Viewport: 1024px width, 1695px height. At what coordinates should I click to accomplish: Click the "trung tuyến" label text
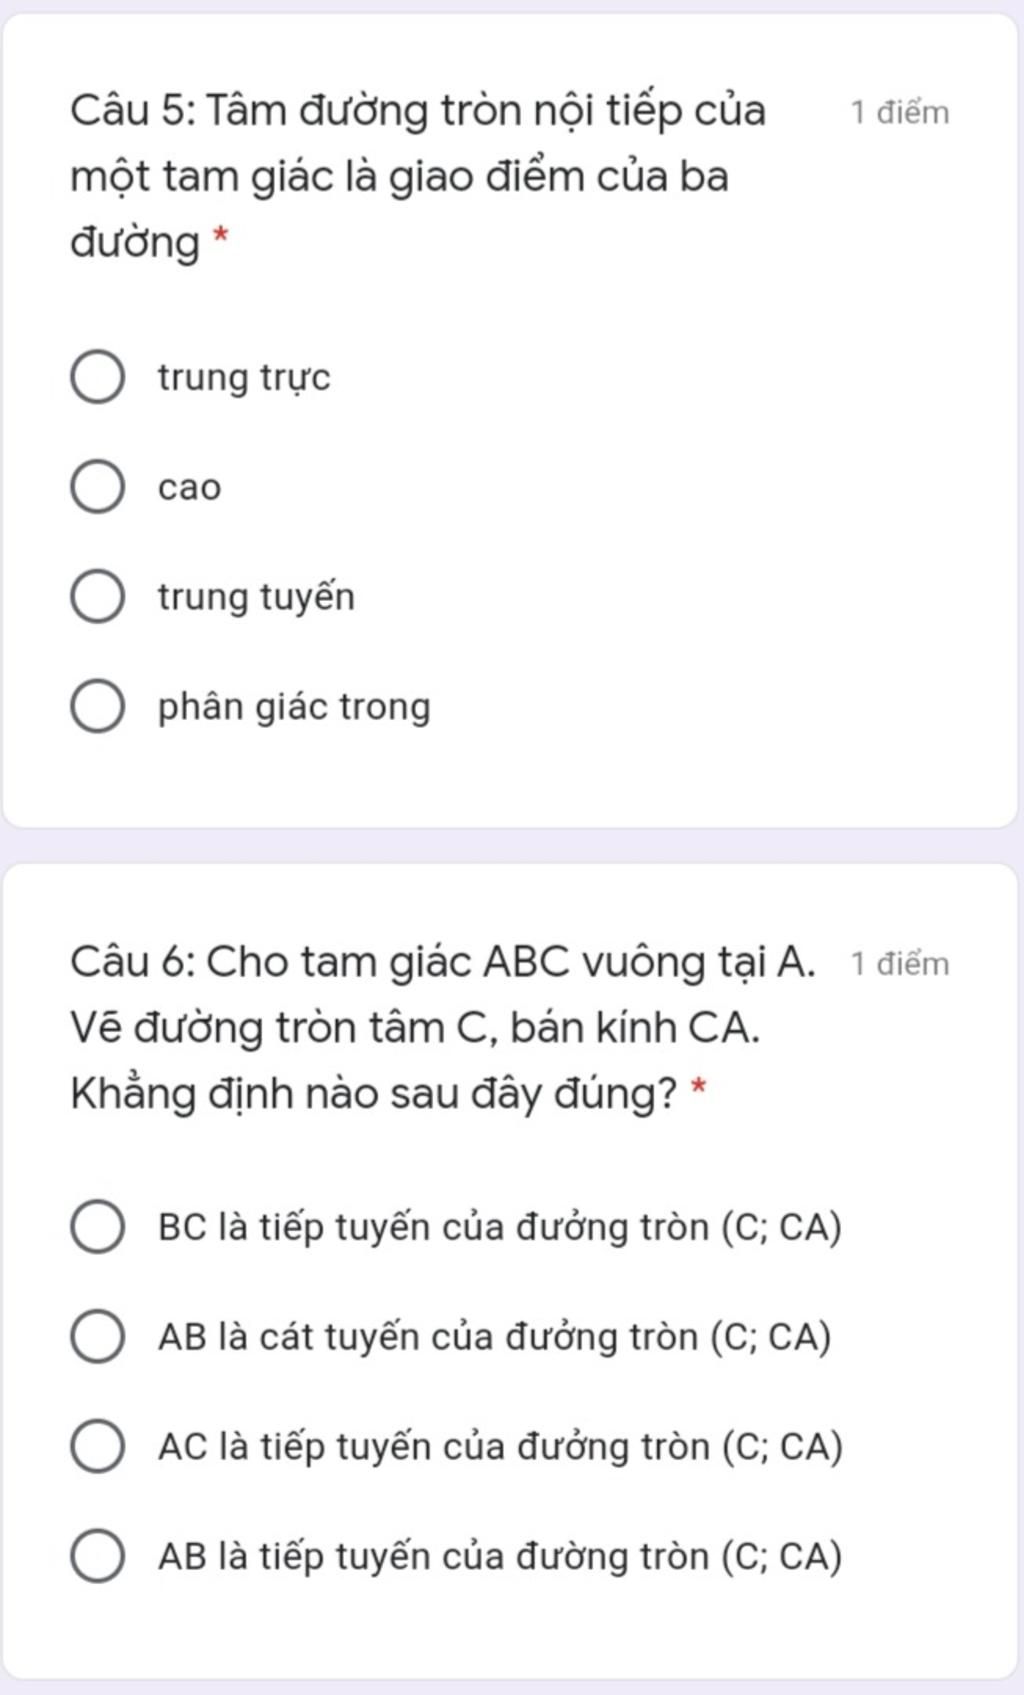256,597
